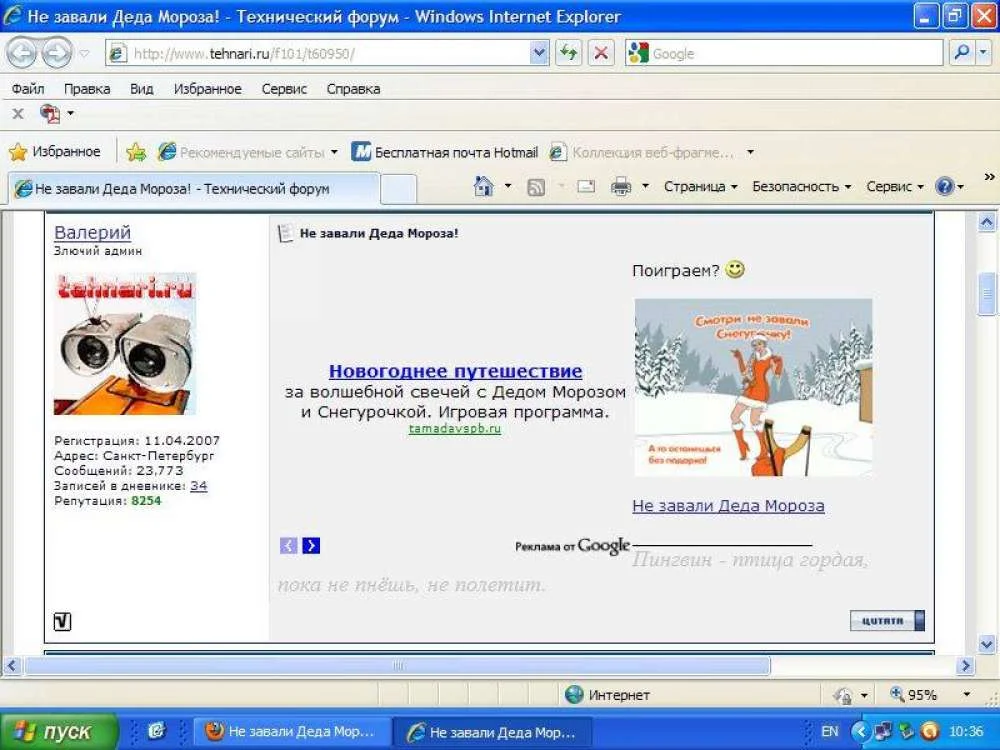Open the command bar Сервис menu
1000x750 pixels.
click(894, 186)
